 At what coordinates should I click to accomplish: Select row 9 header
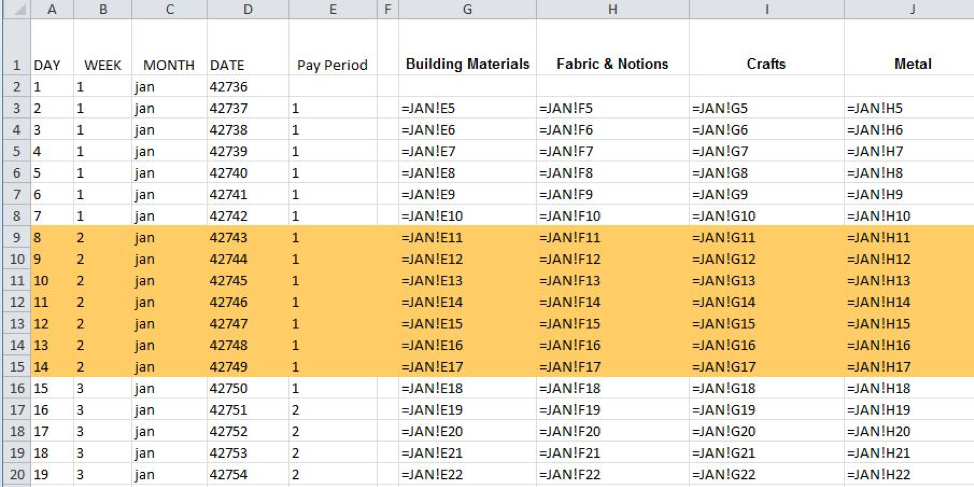point(17,237)
